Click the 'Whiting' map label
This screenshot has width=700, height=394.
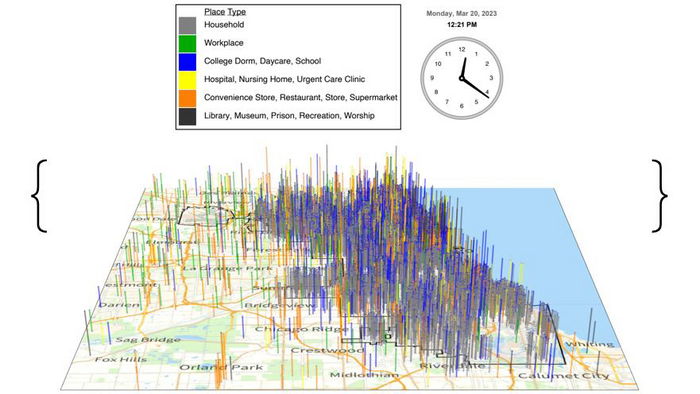coord(589,344)
